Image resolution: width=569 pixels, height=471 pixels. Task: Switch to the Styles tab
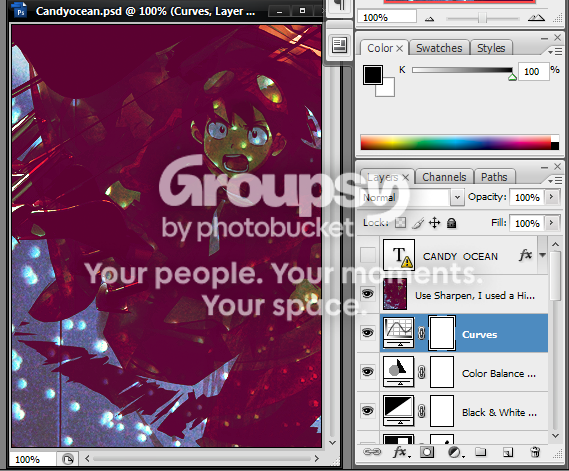click(491, 48)
